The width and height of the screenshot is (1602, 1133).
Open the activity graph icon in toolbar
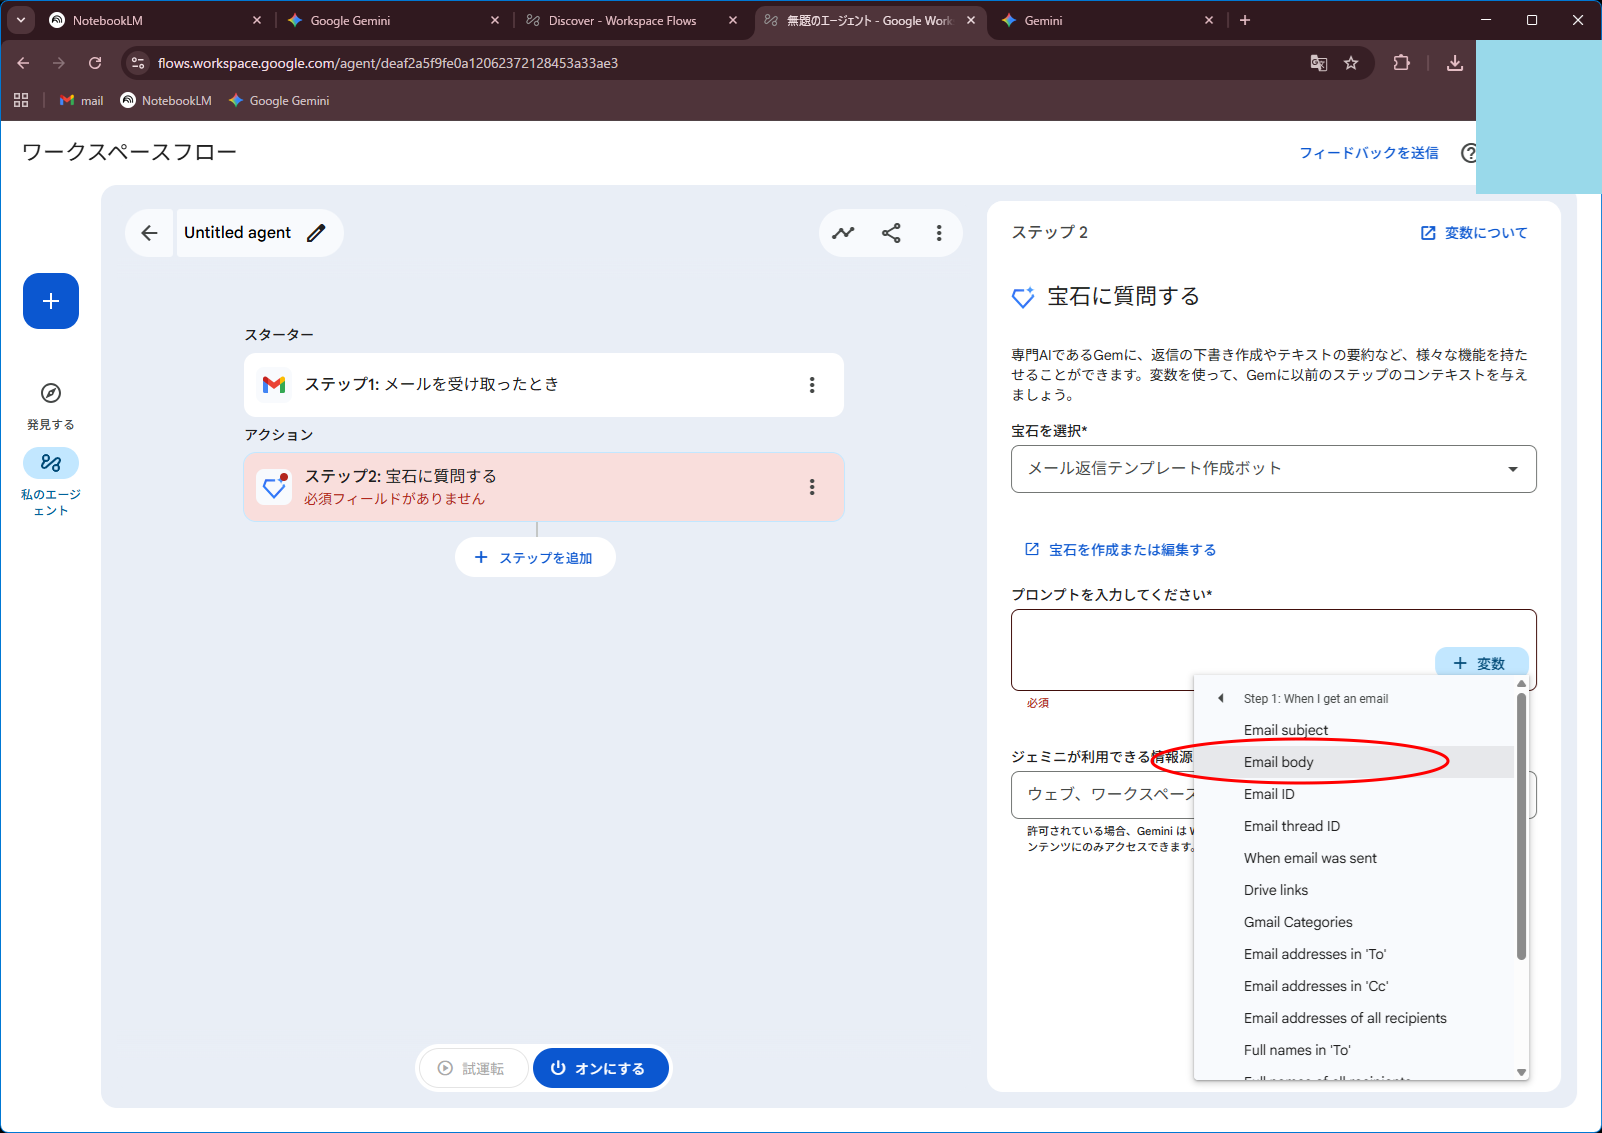click(x=843, y=233)
